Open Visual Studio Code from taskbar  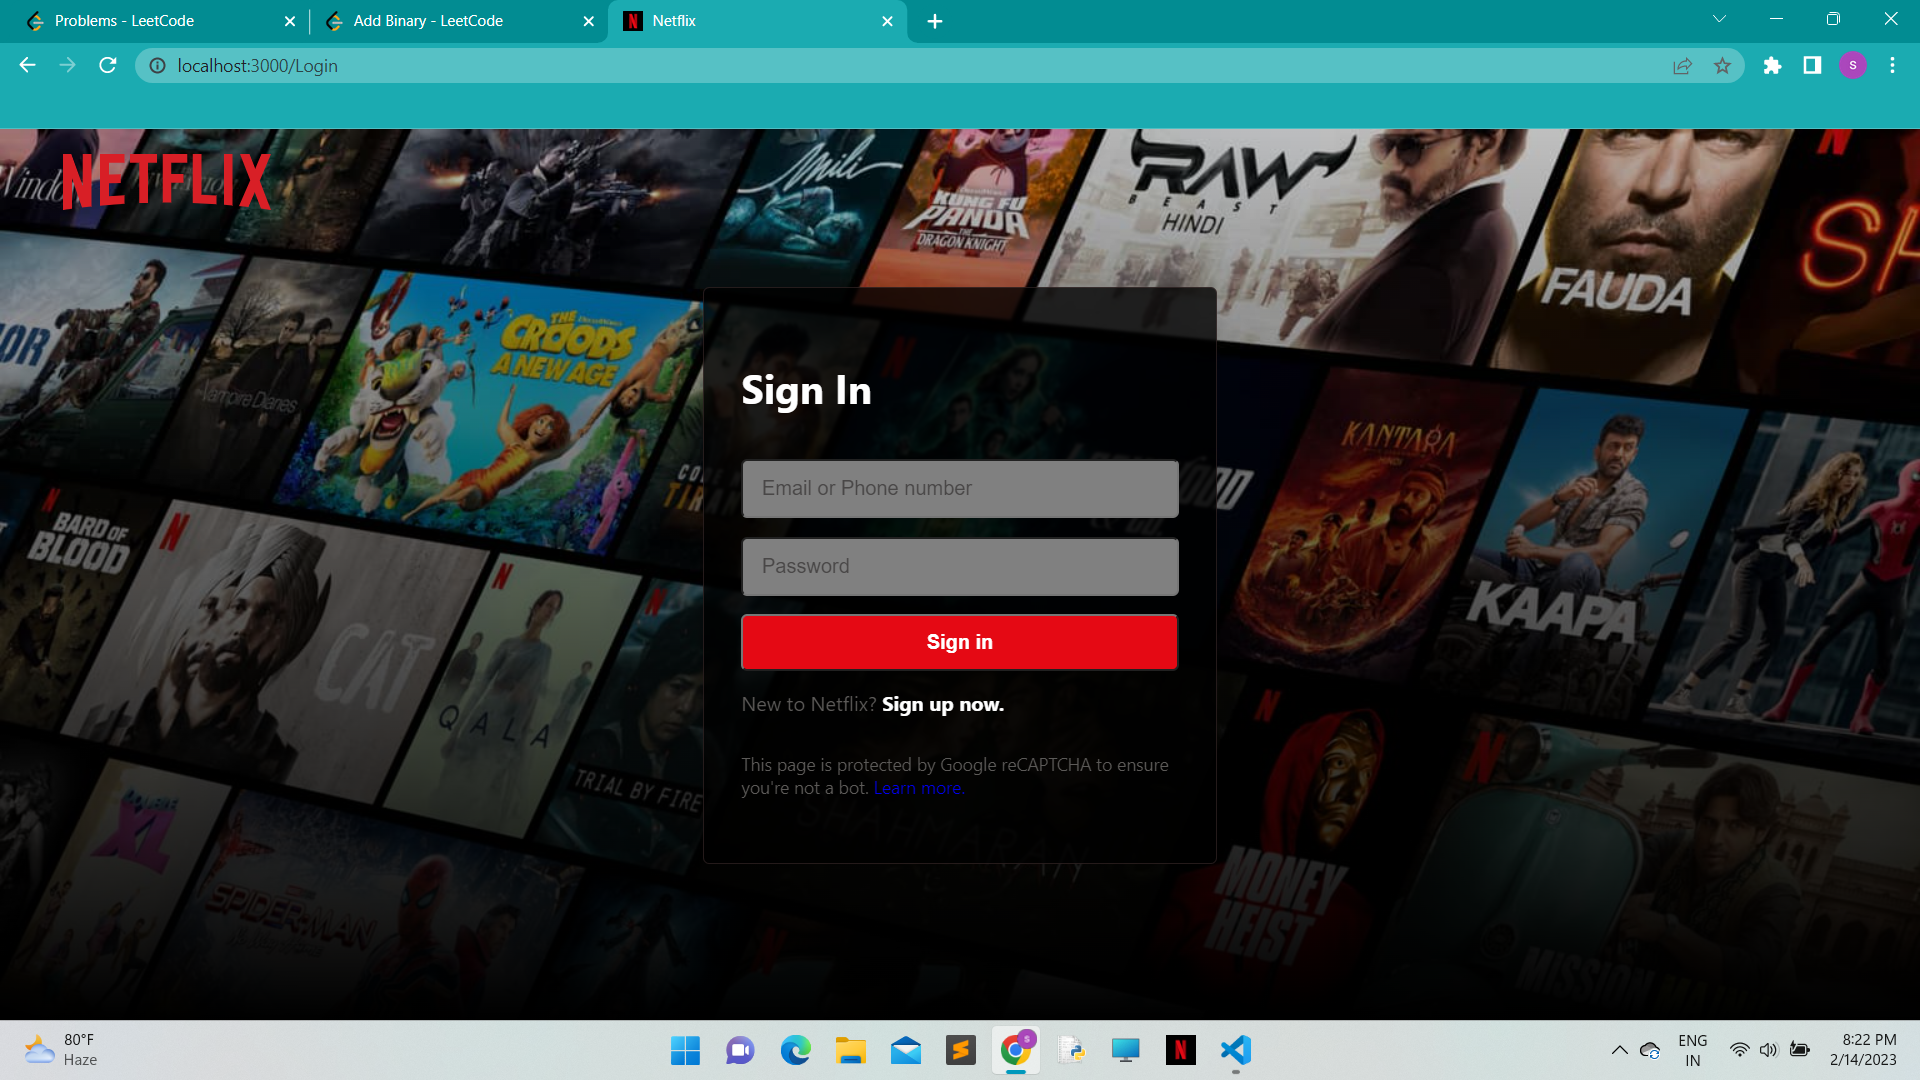click(x=1235, y=1050)
